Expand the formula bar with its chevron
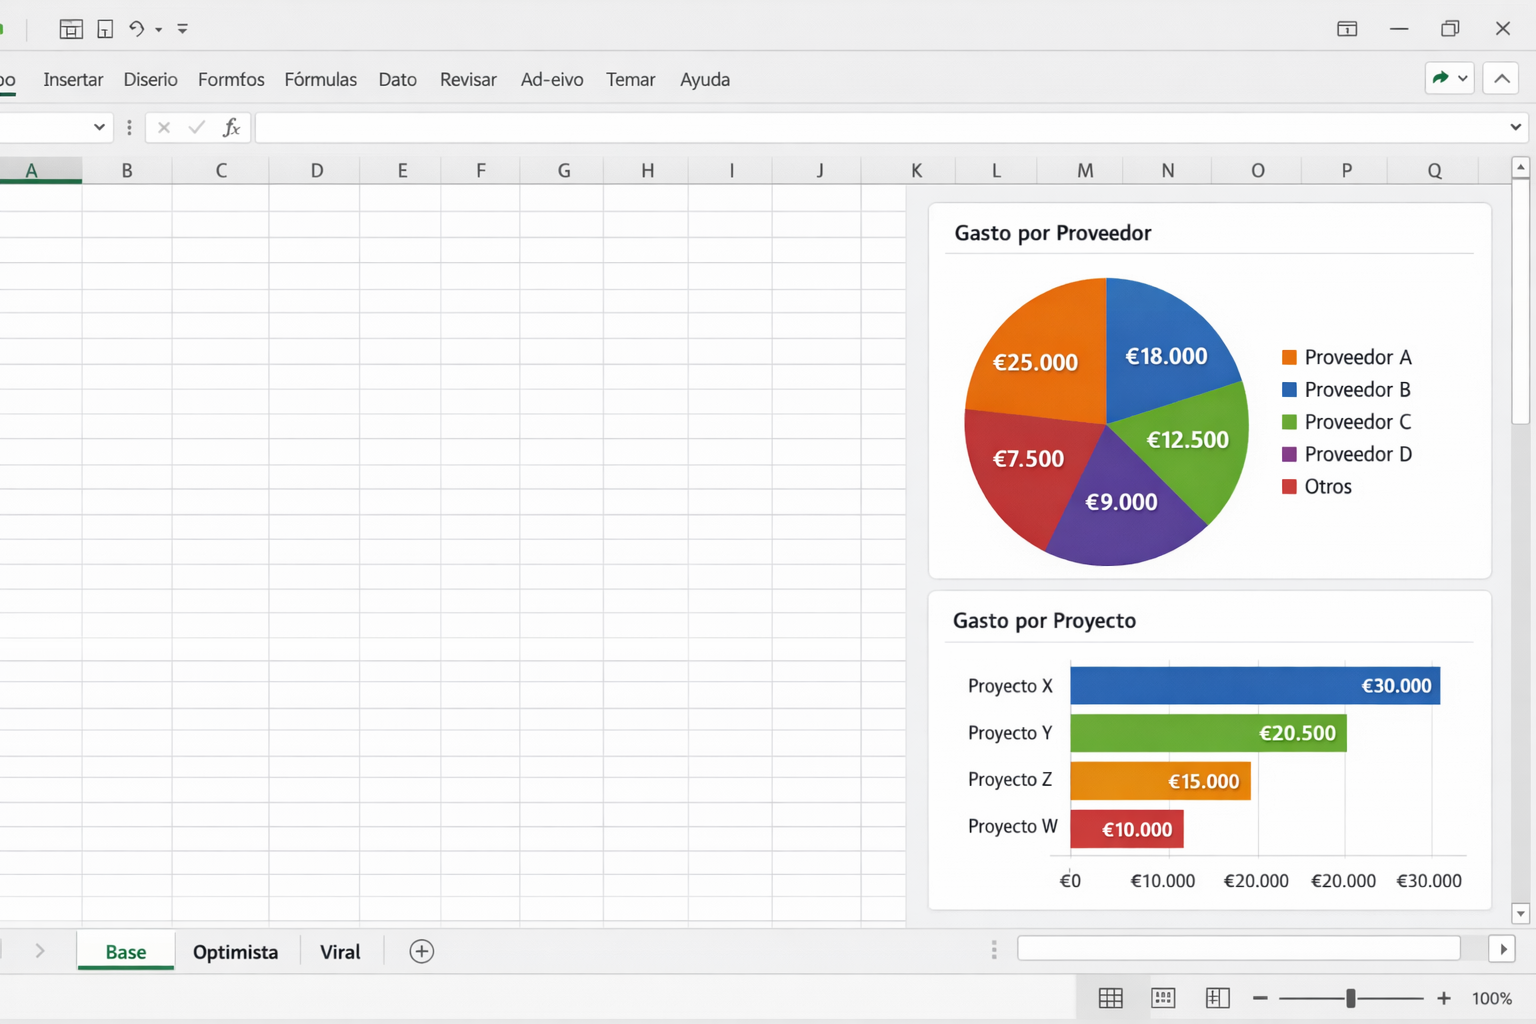This screenshot has height=1024, width=1536. pyautogui.click(x=1515, y=127)
